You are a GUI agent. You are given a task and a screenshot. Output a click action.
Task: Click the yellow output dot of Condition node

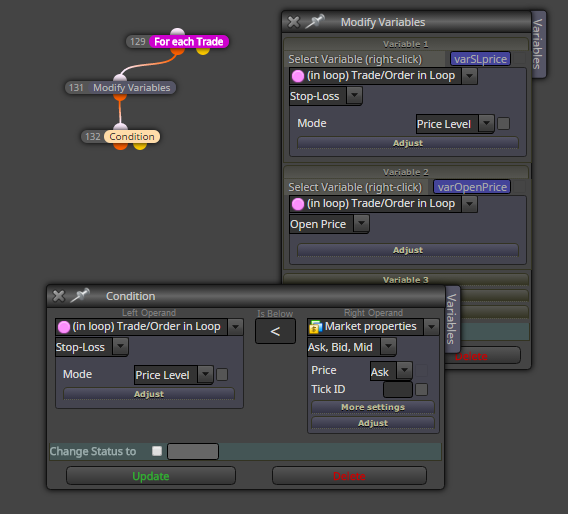coord(140,146)
